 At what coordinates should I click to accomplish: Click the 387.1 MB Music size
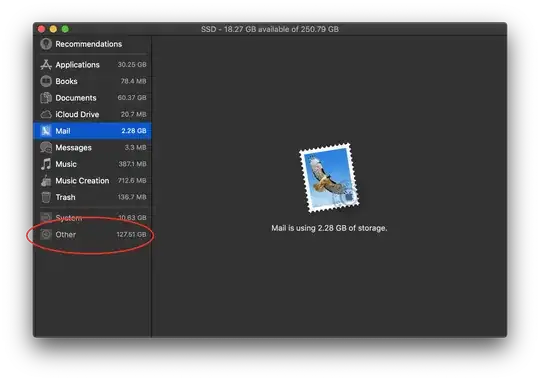click(132, 164)
